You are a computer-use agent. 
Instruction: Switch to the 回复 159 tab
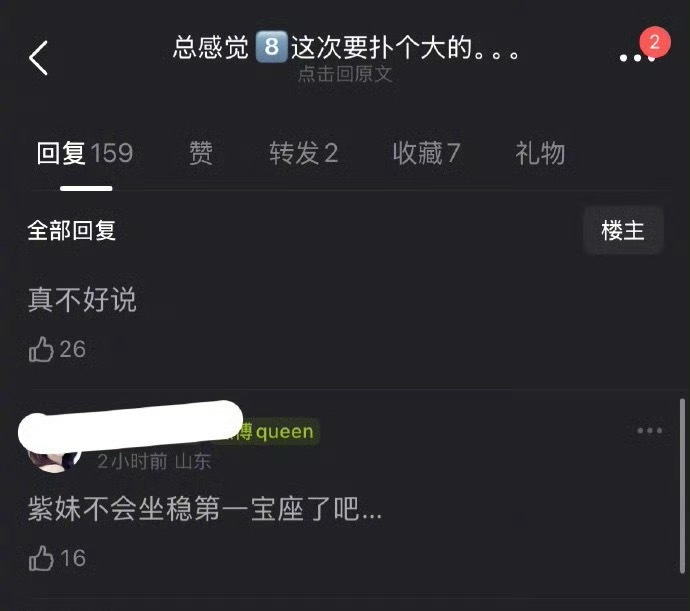85,153
